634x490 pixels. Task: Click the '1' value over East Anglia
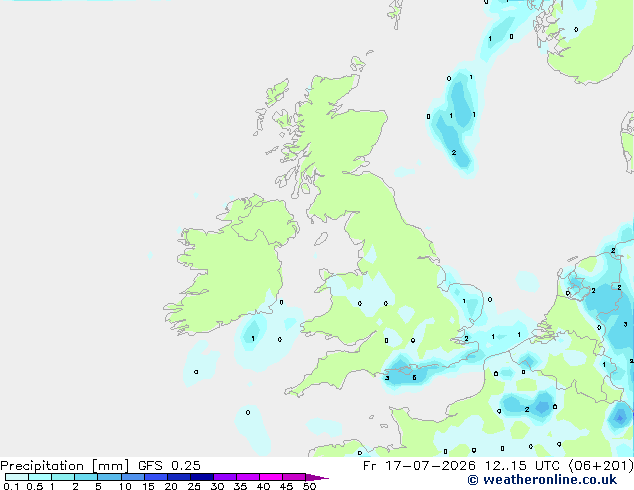coord(464,301)
